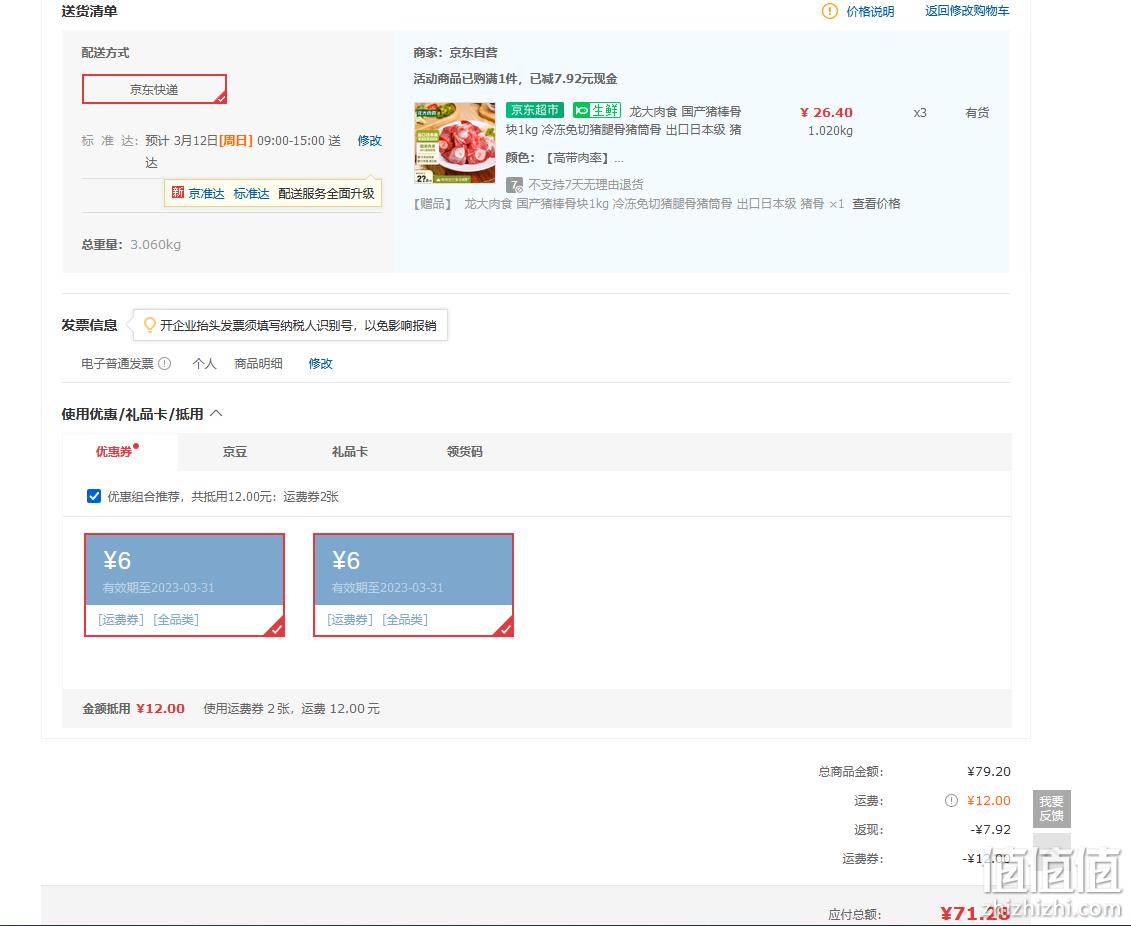This screenshot has height=926, width=1131.
Task: Click the 总重量 3.060kg text
Action: (x=131, y=244)
